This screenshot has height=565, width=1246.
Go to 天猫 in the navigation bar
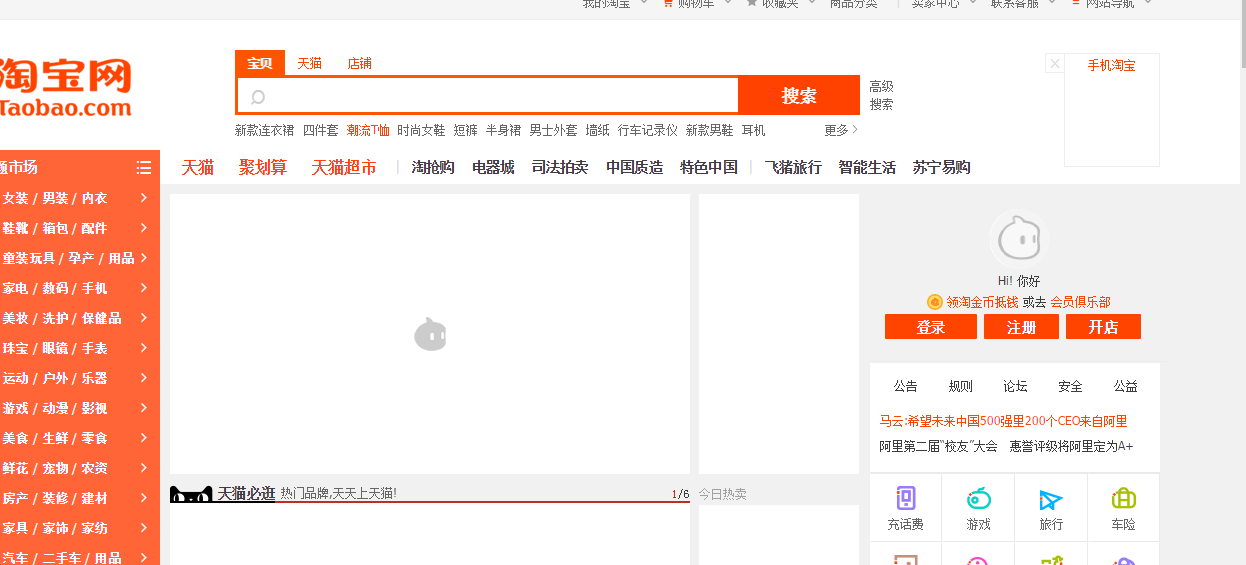click(x=198, y=167)
